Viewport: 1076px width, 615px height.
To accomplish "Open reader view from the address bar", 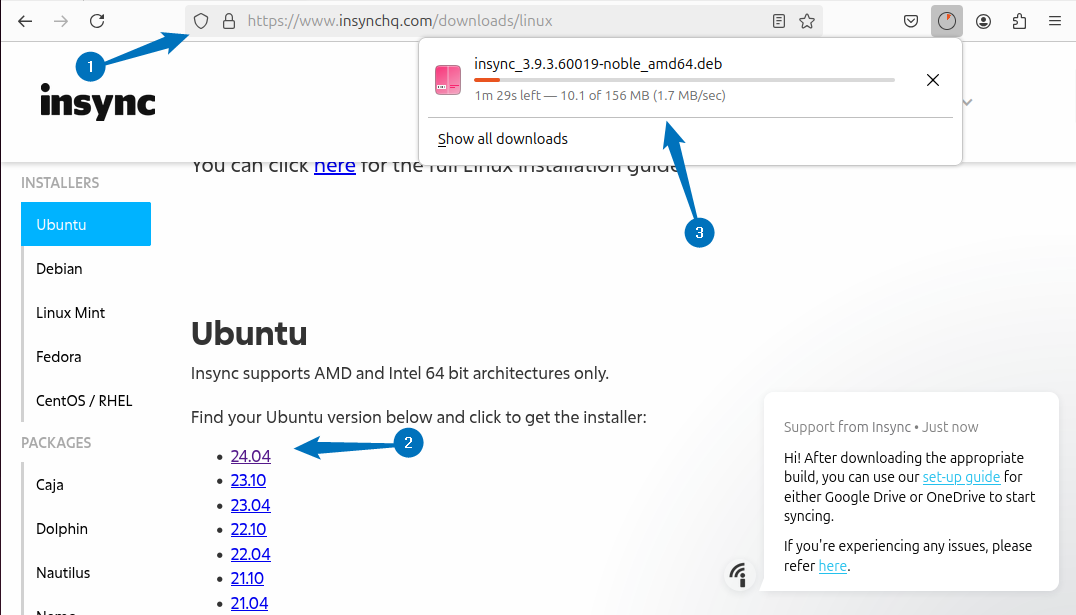I will [x=778, y=20].
